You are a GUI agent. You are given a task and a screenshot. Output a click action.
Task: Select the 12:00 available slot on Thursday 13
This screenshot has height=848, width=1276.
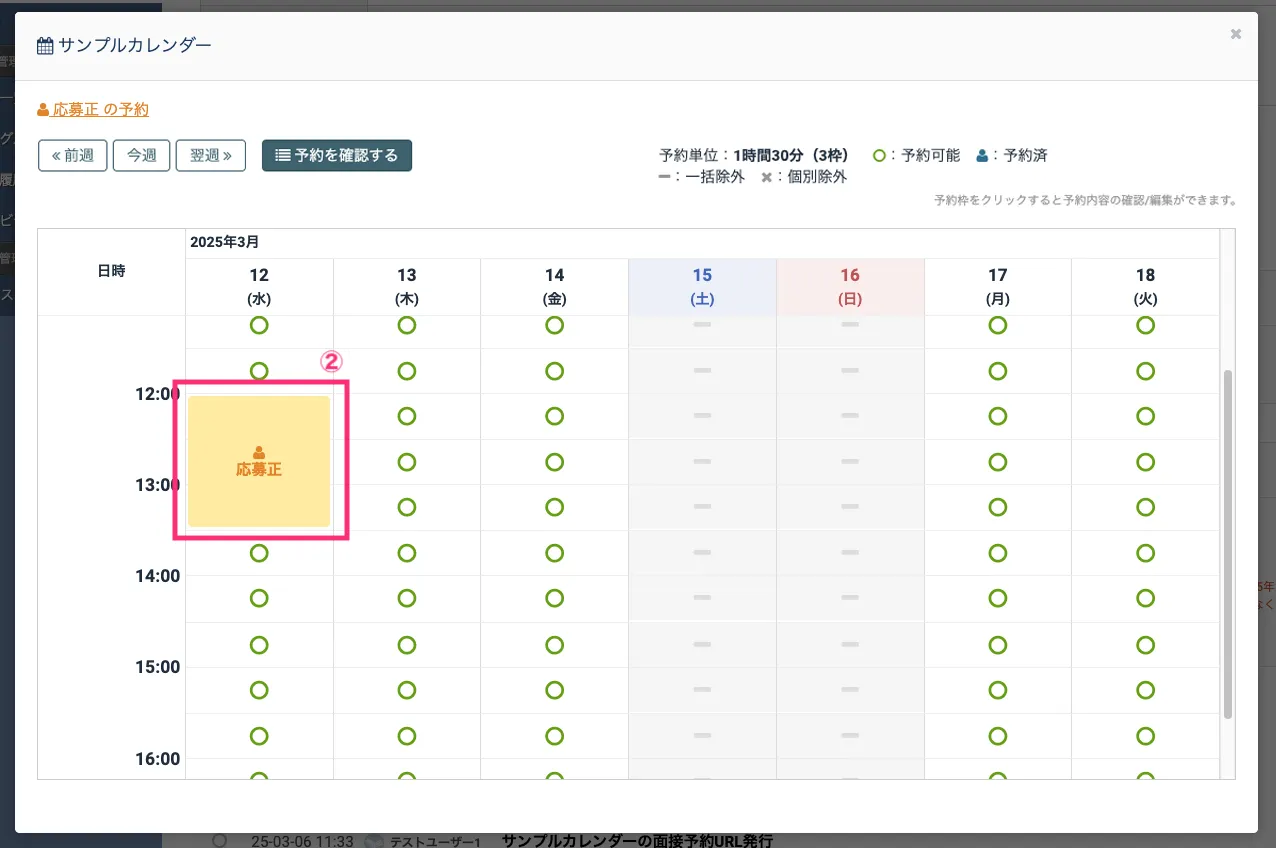coord(406,416)
